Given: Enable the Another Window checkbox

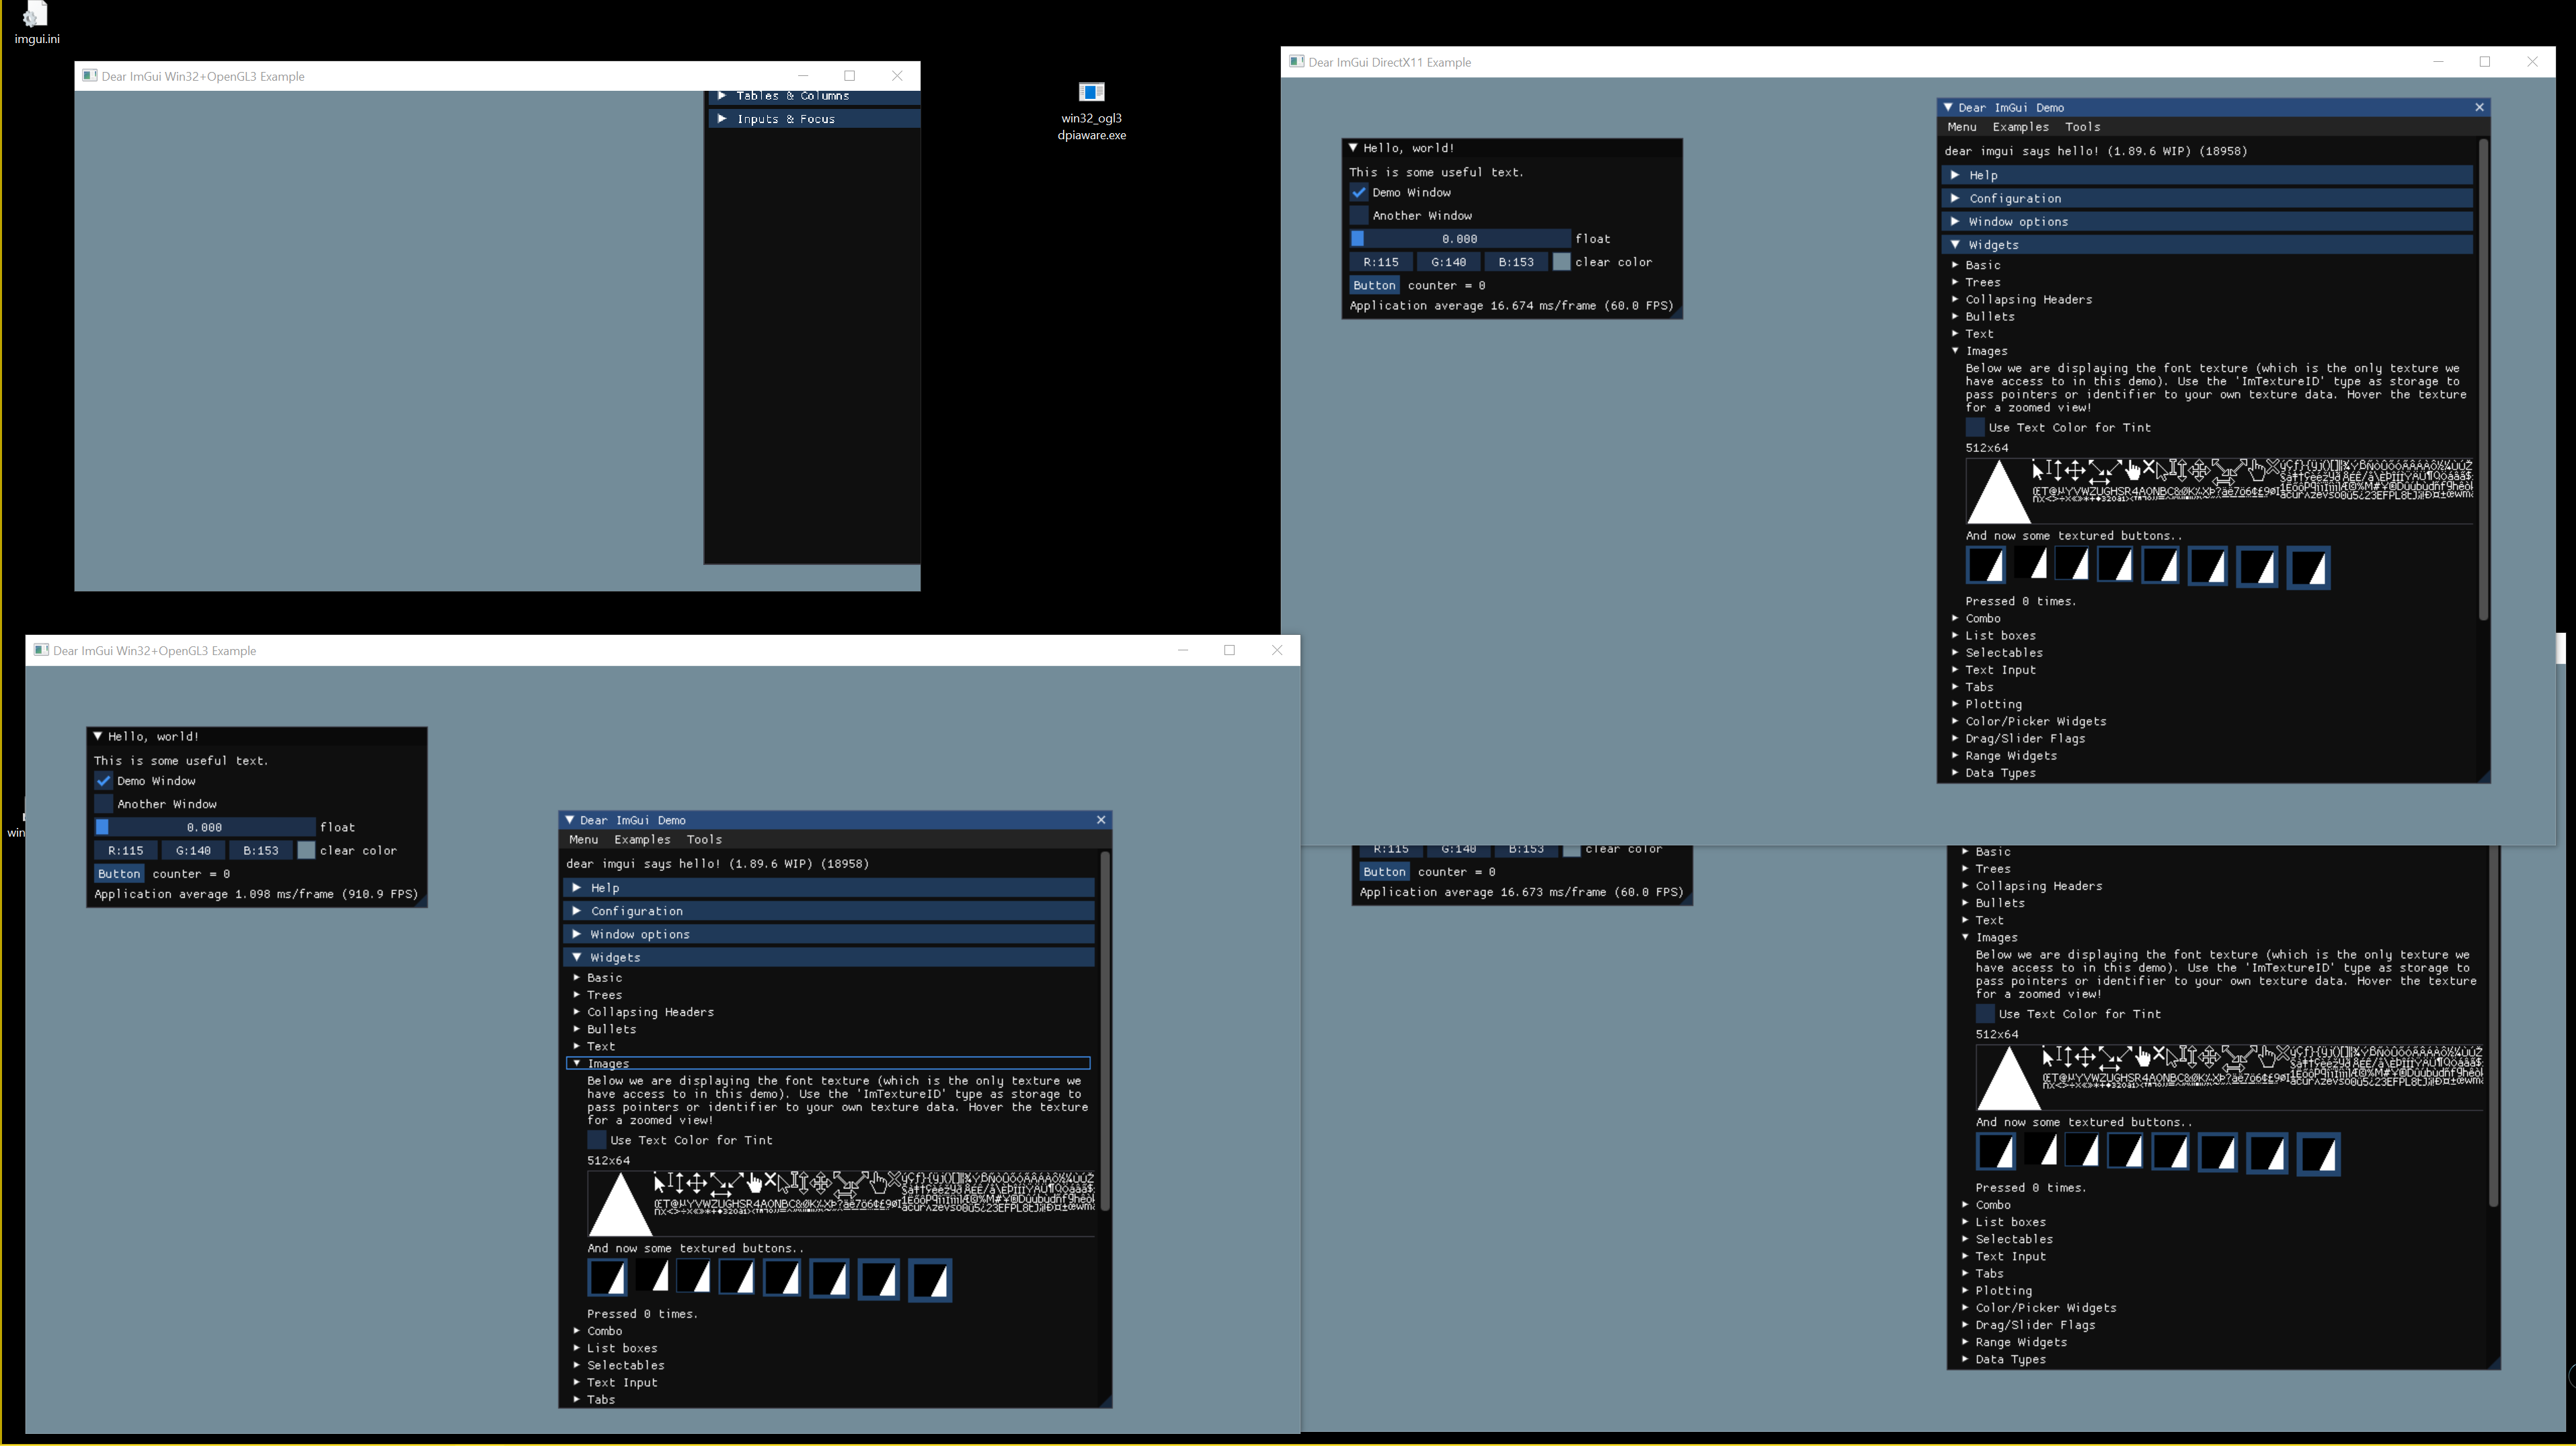Looking at the screenshot, I should [x=103, y=803].
